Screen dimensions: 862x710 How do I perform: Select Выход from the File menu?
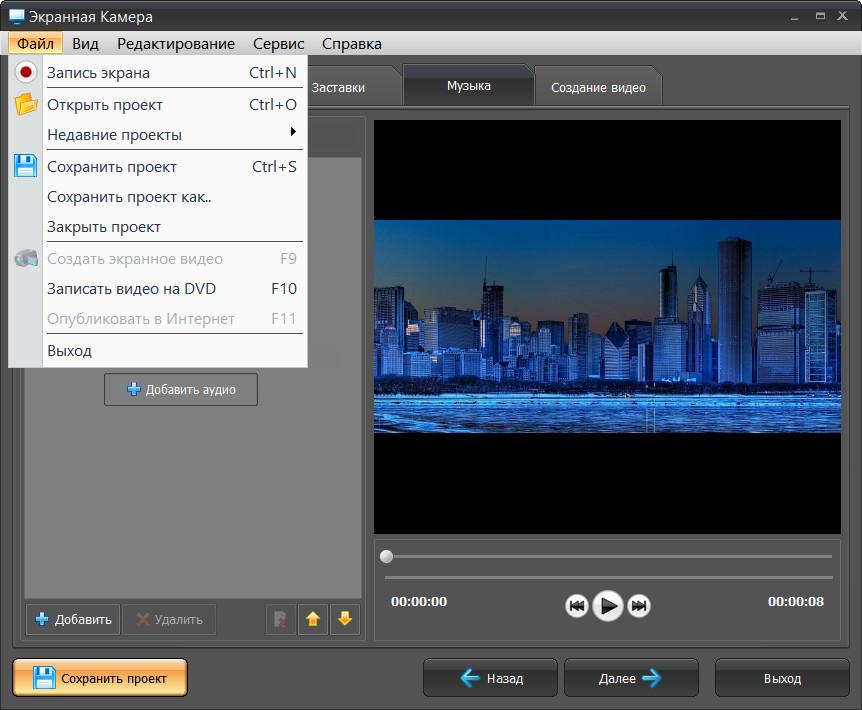(70, 350)
